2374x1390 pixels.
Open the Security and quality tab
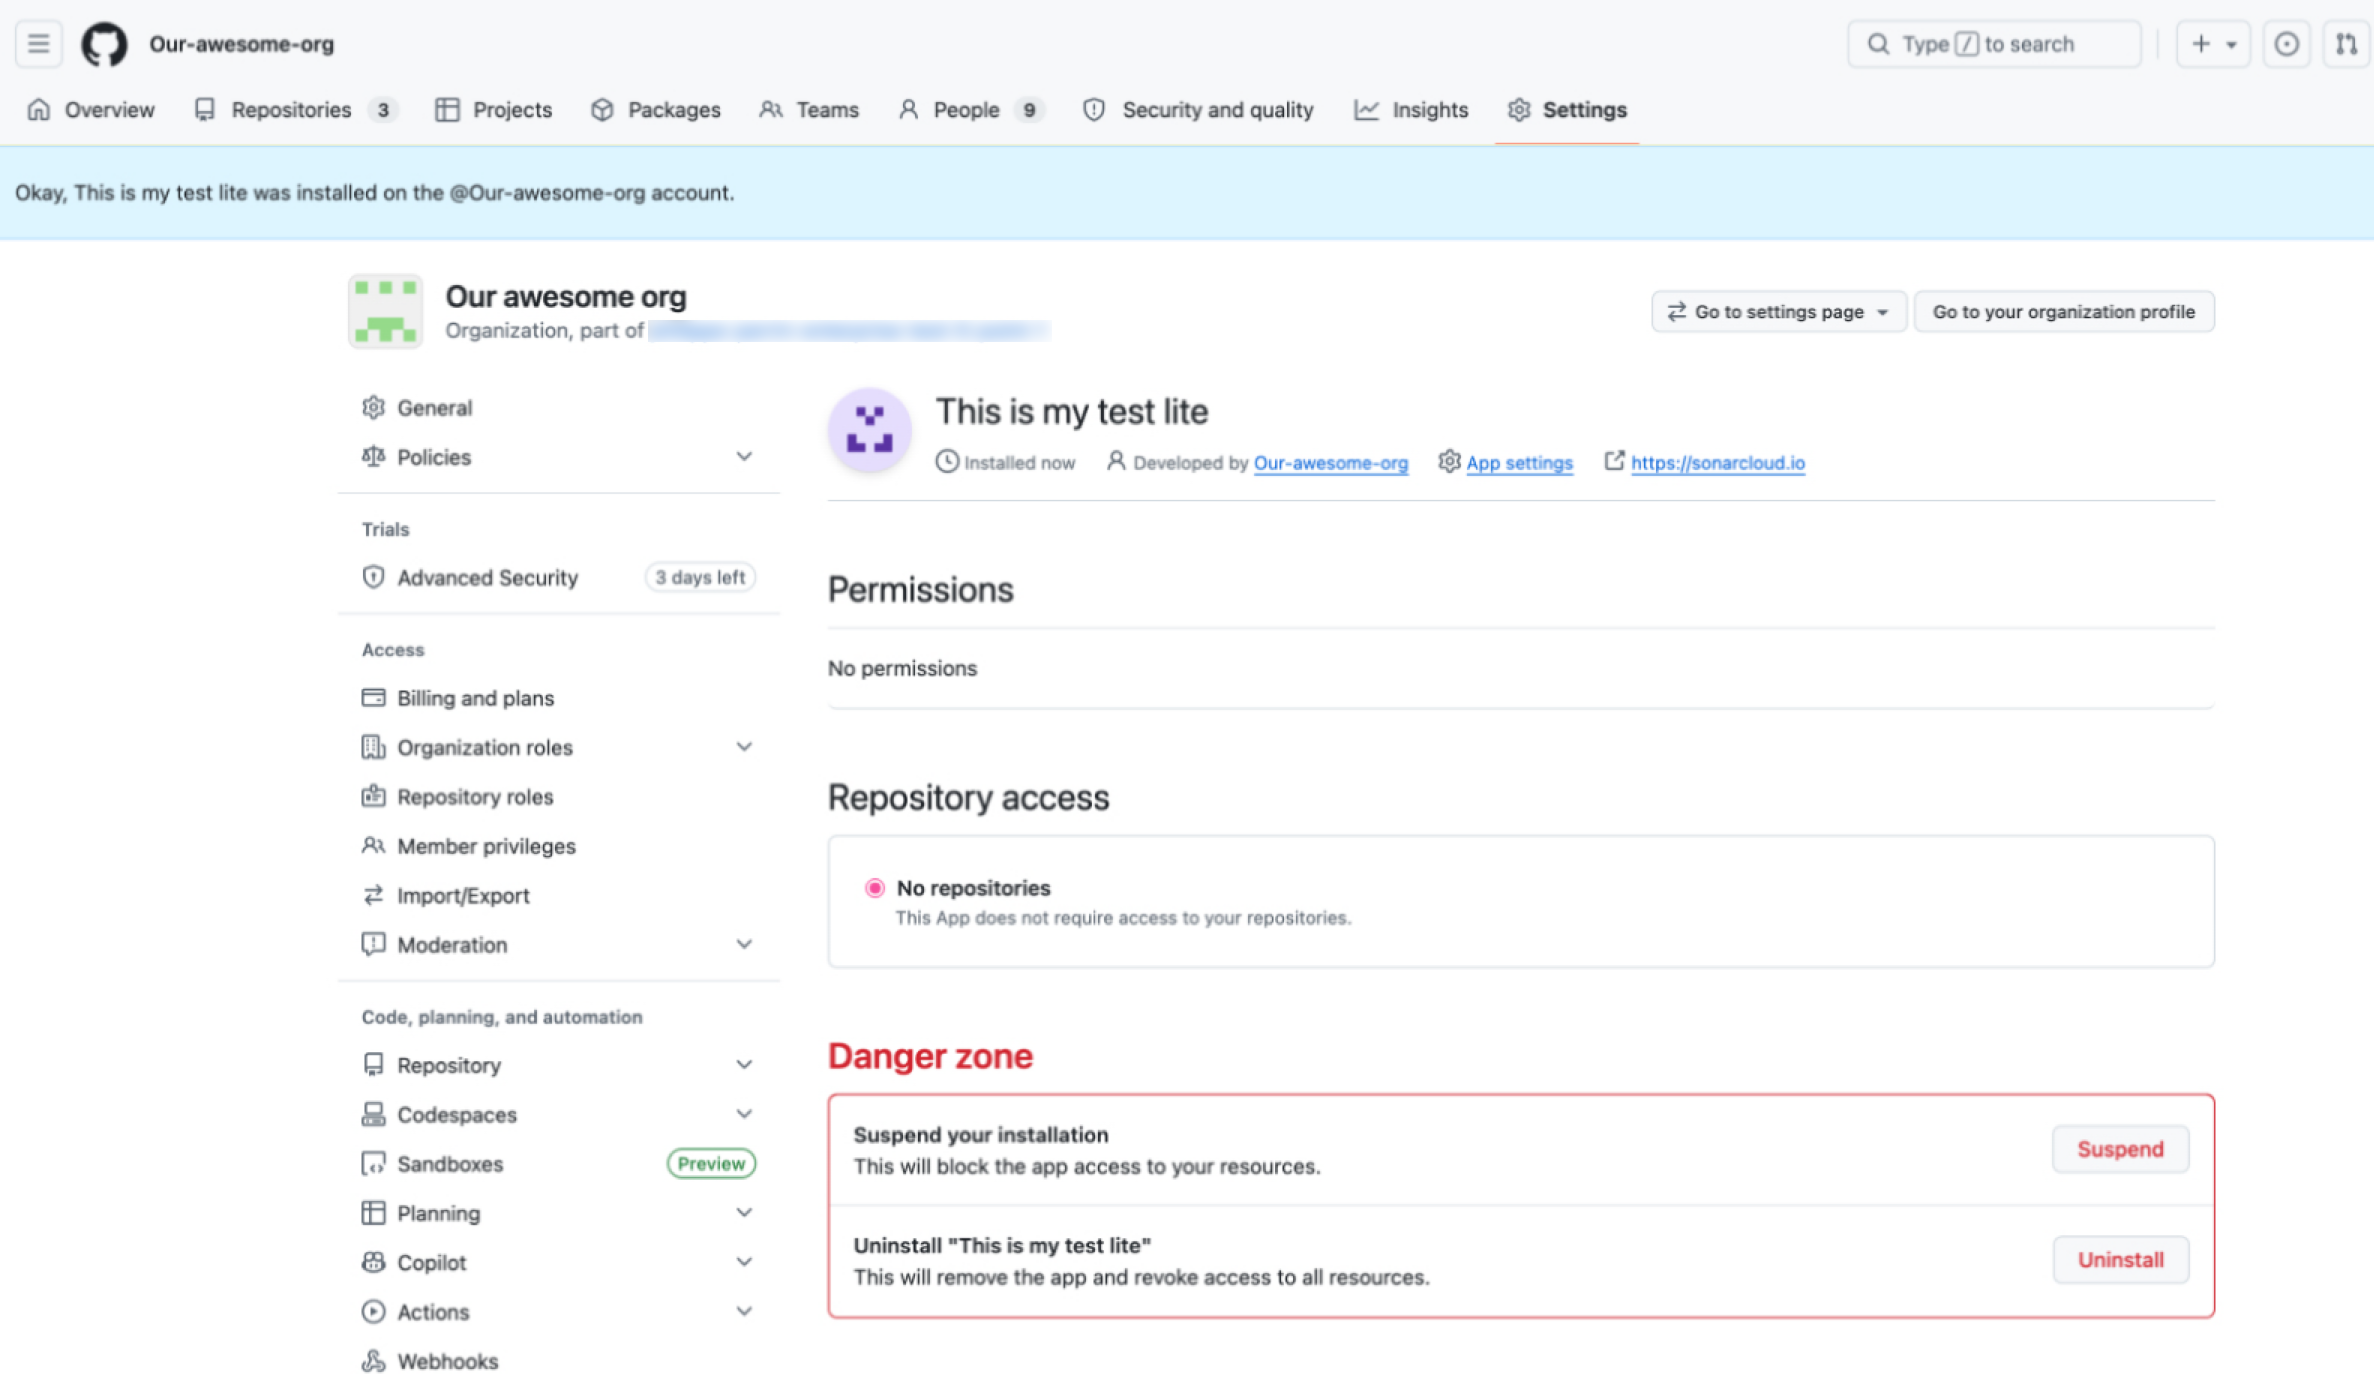point(1198,110)
